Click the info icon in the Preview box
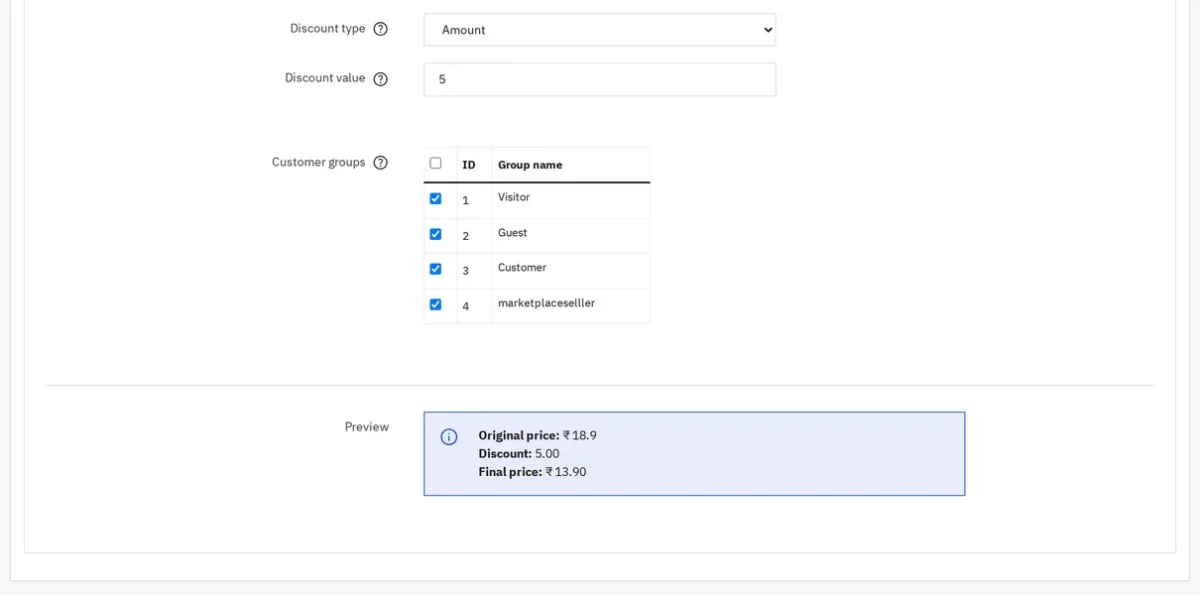Screen dimensions: 1200x595 tap(449, 437)
